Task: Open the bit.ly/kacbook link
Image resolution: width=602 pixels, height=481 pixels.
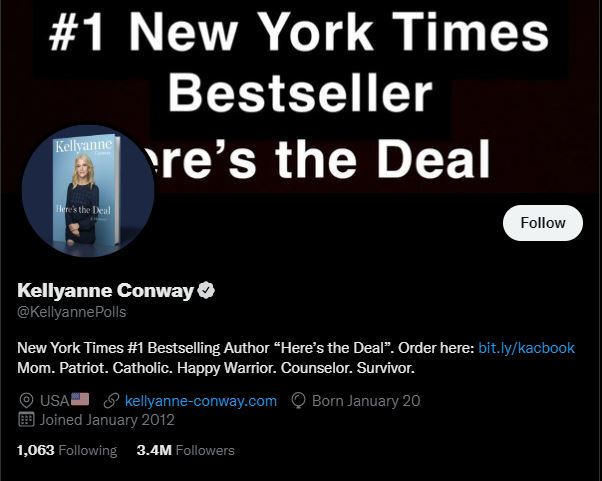Action: [526, 348]
